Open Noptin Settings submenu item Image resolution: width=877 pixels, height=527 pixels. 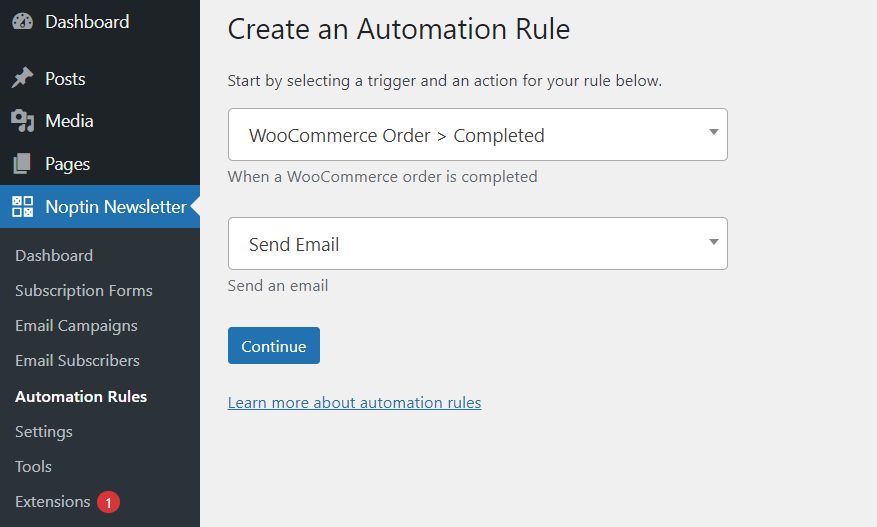[44, 432]
